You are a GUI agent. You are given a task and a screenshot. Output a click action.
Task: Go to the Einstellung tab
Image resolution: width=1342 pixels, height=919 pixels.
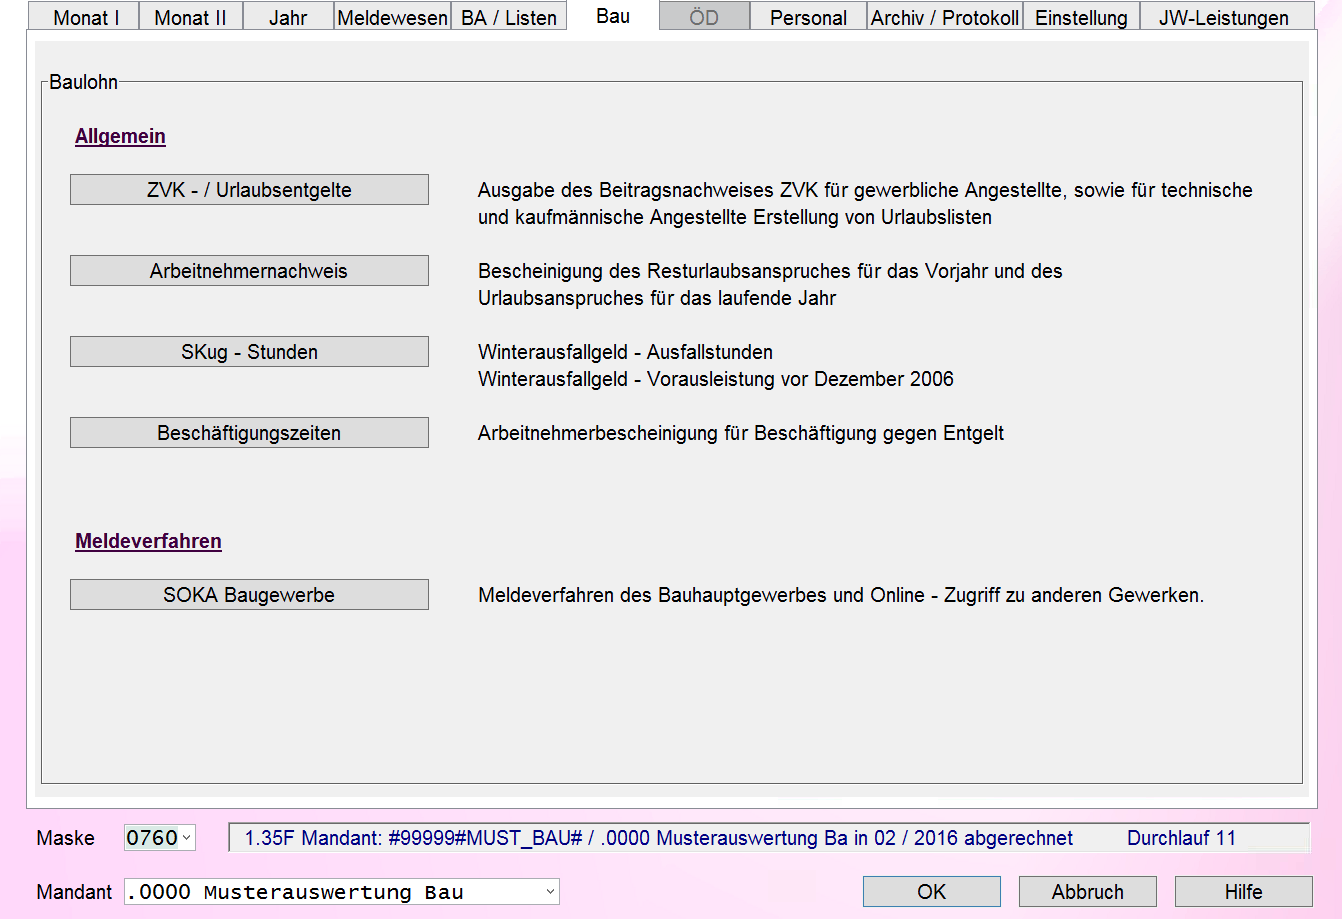tap(1081, 17)
